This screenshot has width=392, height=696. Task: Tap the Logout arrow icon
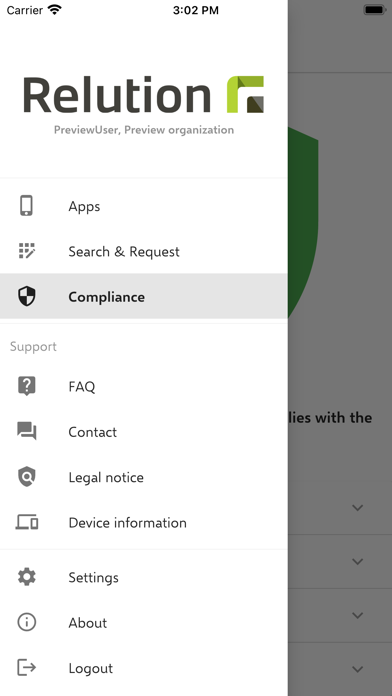pos(27,668)
